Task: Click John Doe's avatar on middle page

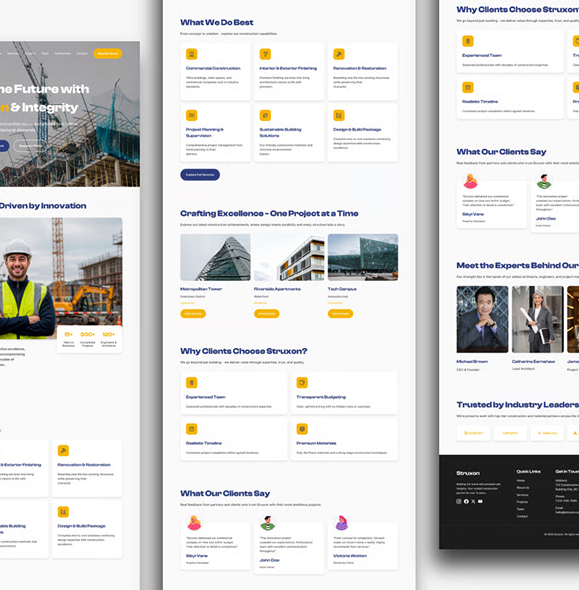Action: click(x=267, y=523)
